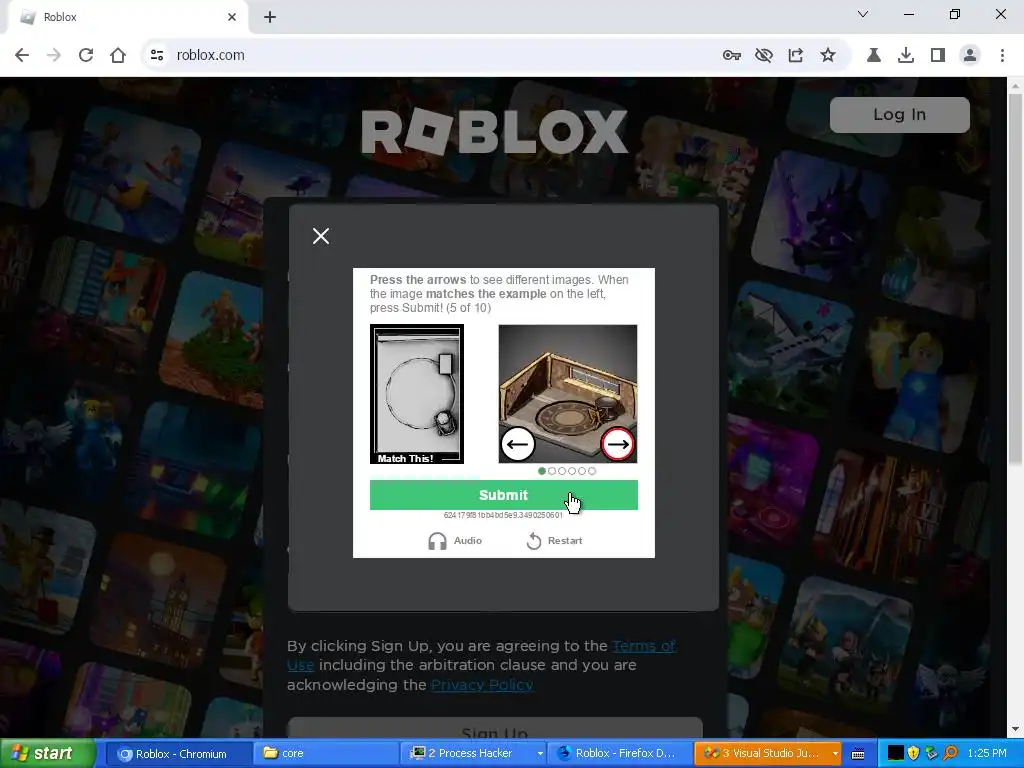Viewport: 1024px width, 768px height.
Task: Open browser downloads
Action: [906, 55]
